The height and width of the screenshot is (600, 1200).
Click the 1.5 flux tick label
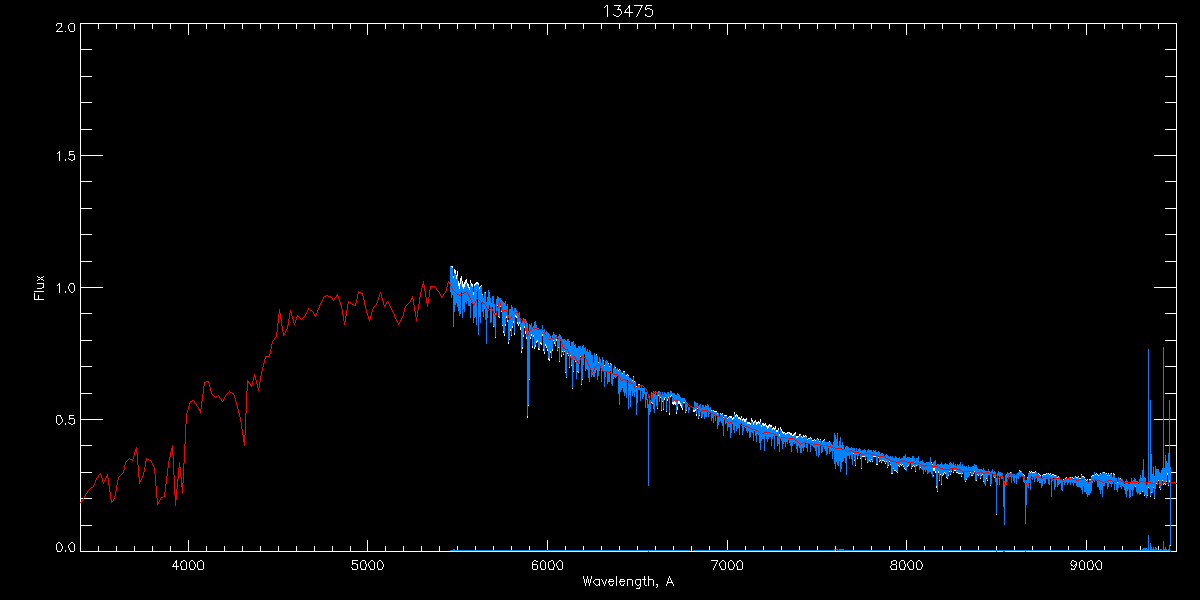click(x=63, y=157)
